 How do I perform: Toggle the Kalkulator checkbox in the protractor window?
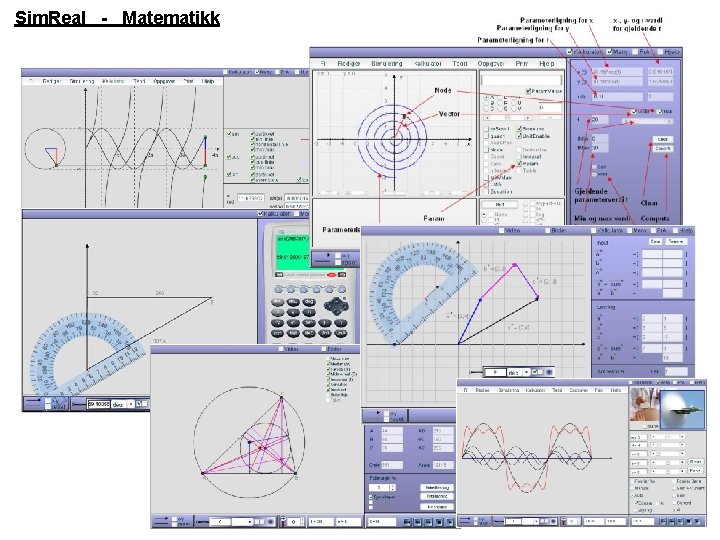click(x=260, y=214)
